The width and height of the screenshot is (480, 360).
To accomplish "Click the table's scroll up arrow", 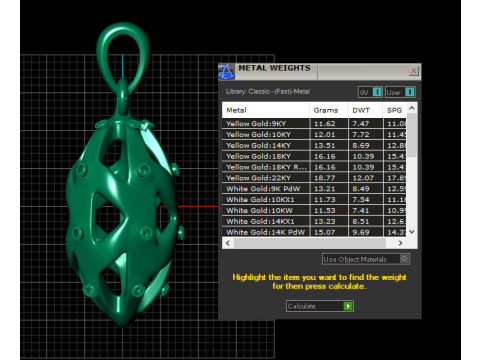I will [412, 108].
